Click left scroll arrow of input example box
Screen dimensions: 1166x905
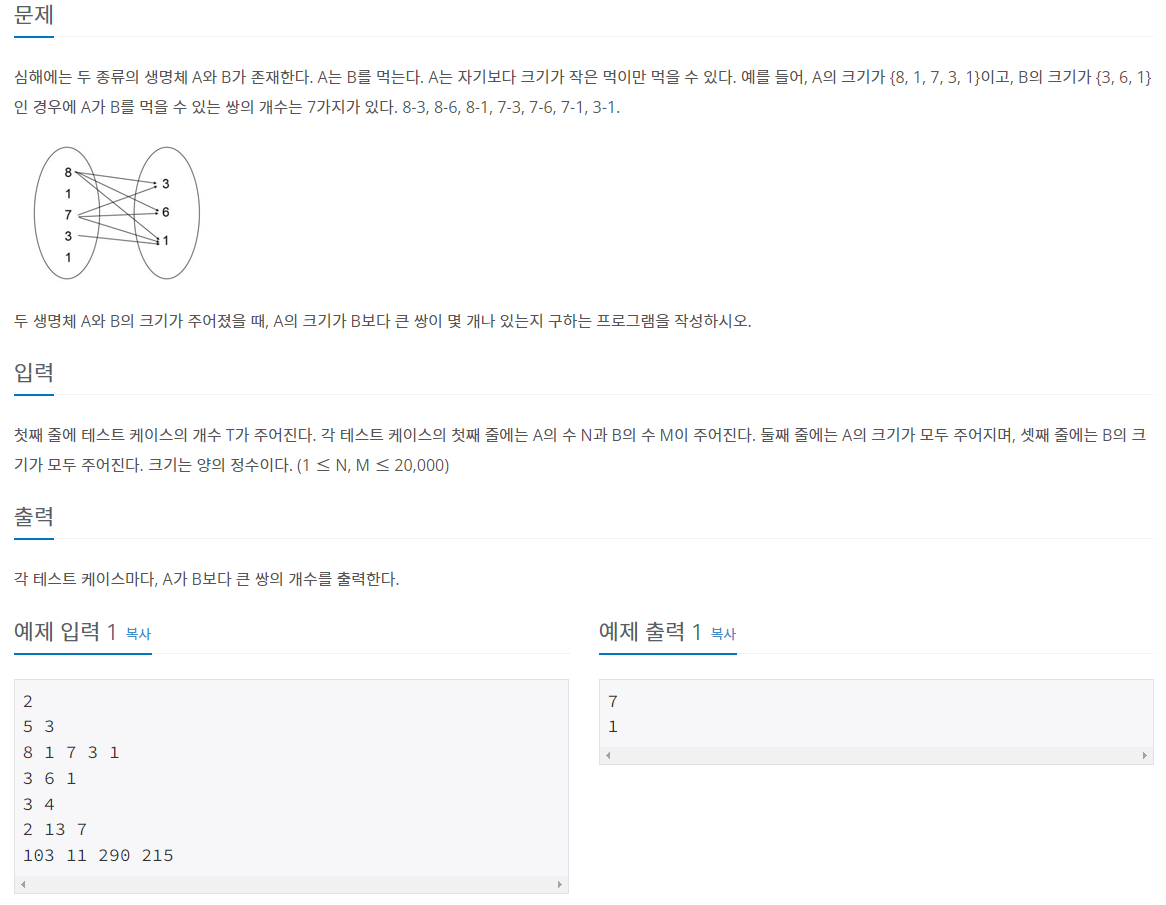point(24,884)
